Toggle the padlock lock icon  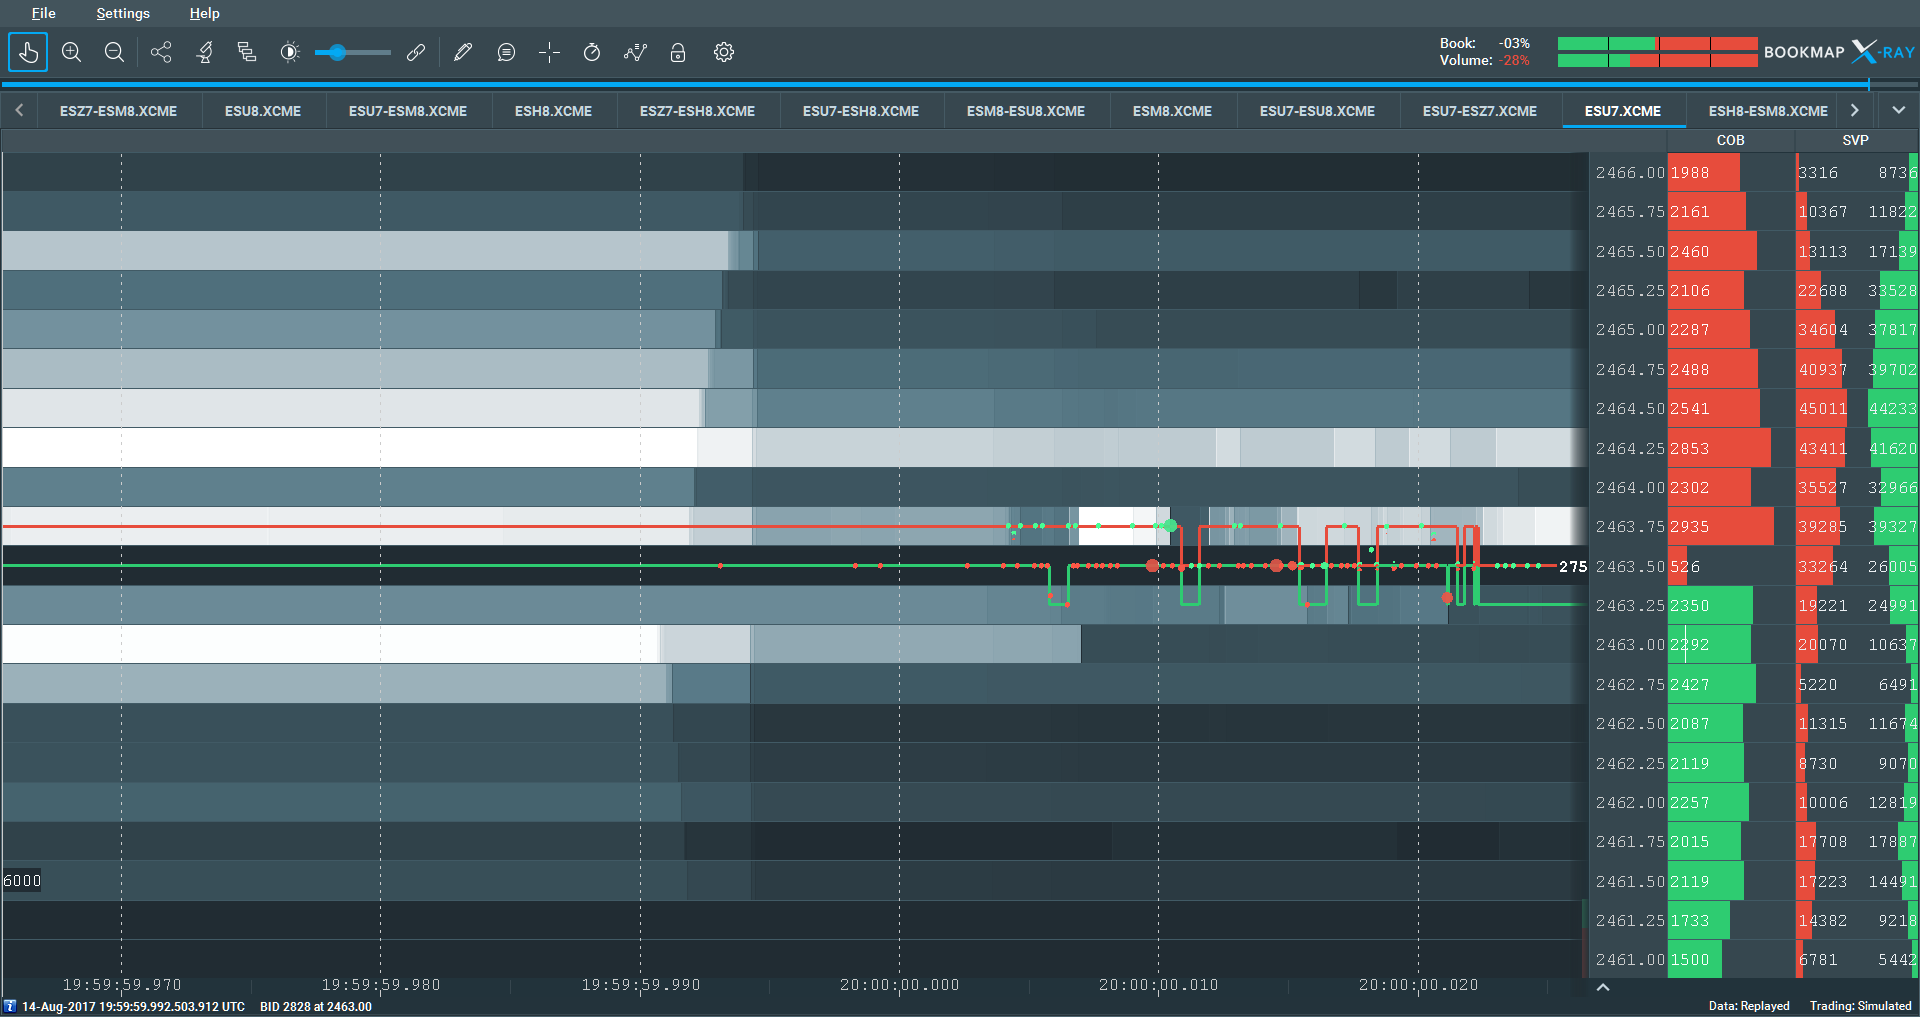coord(678,52)
